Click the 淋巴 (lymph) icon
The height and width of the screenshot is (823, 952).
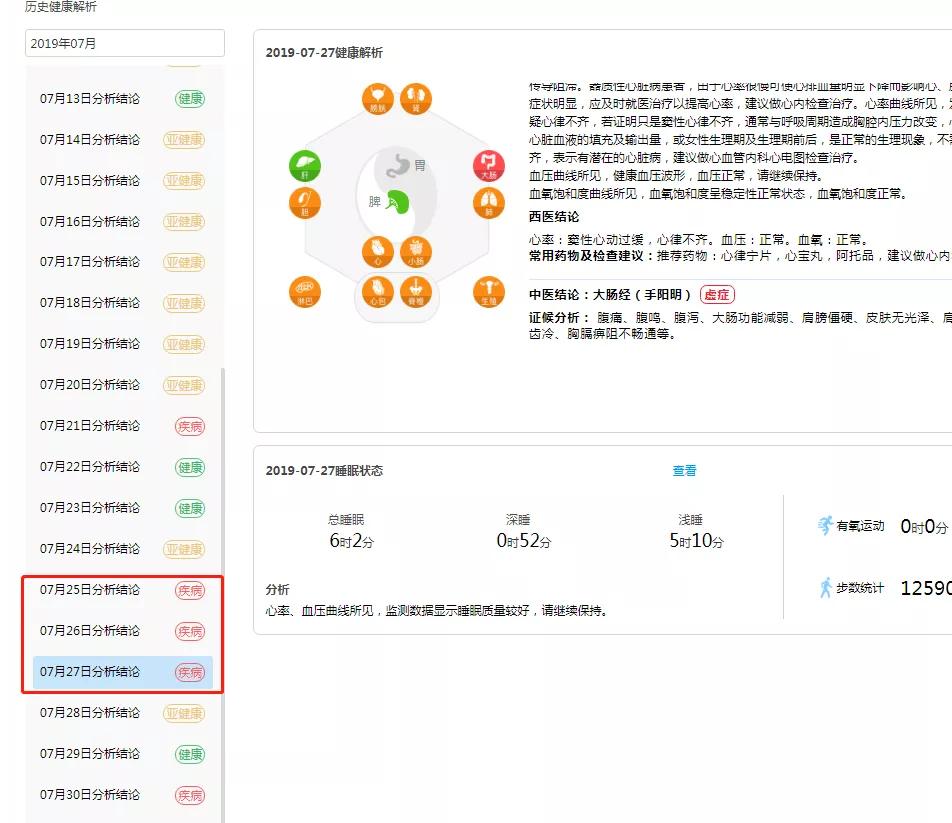304,291
